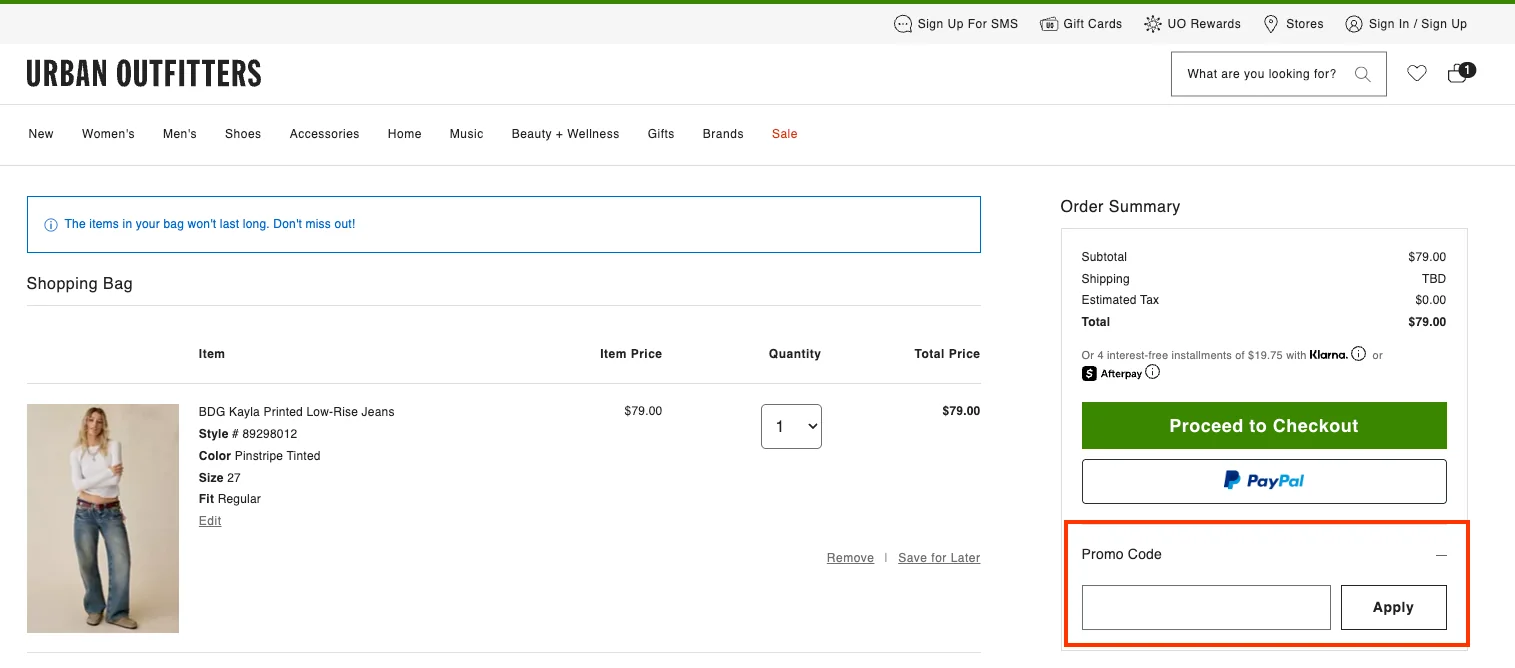Screen dimensions: 1515x668
Task: Click the Stores link text
Action: coord(1305,24)
